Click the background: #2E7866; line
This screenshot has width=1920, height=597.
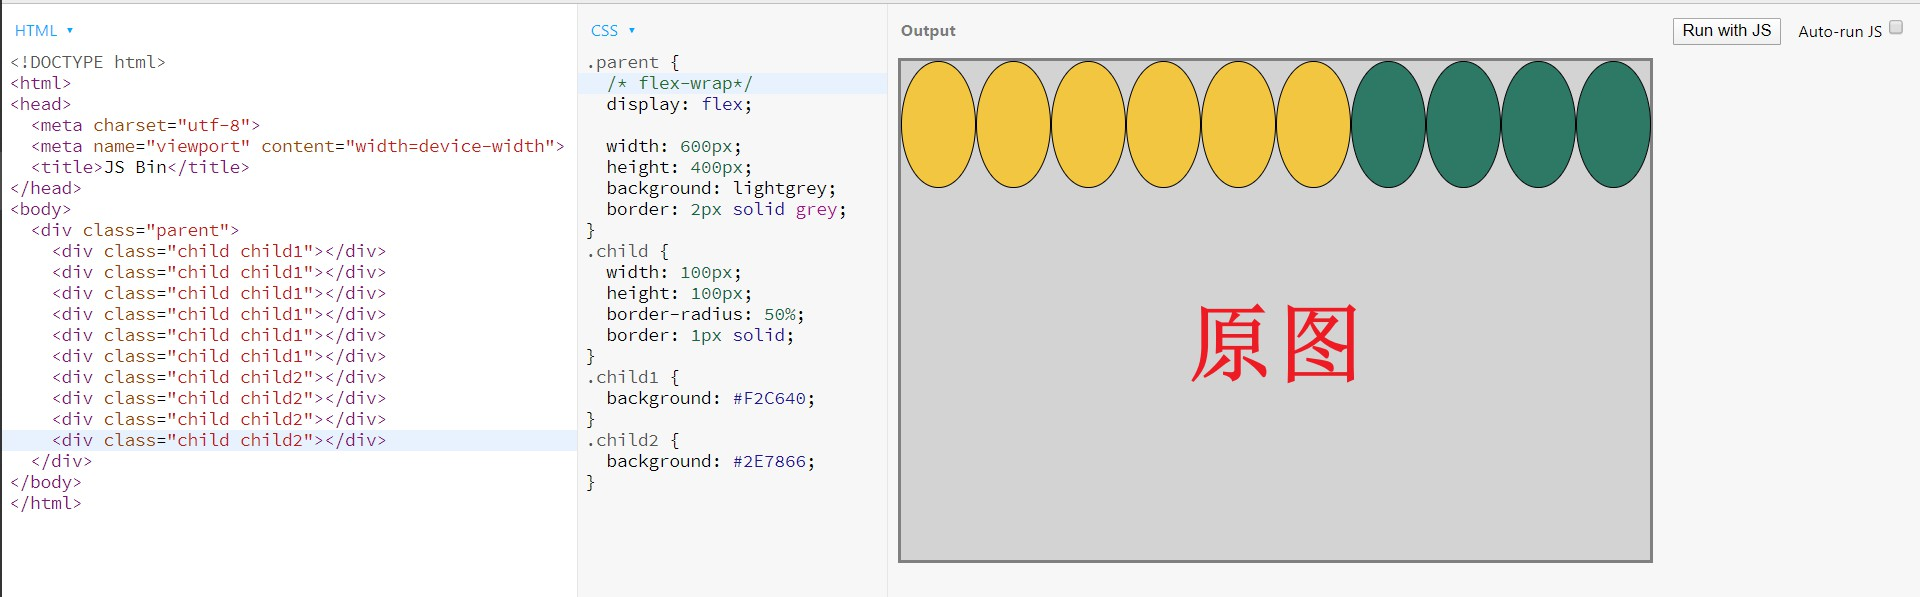pos(710,461)
